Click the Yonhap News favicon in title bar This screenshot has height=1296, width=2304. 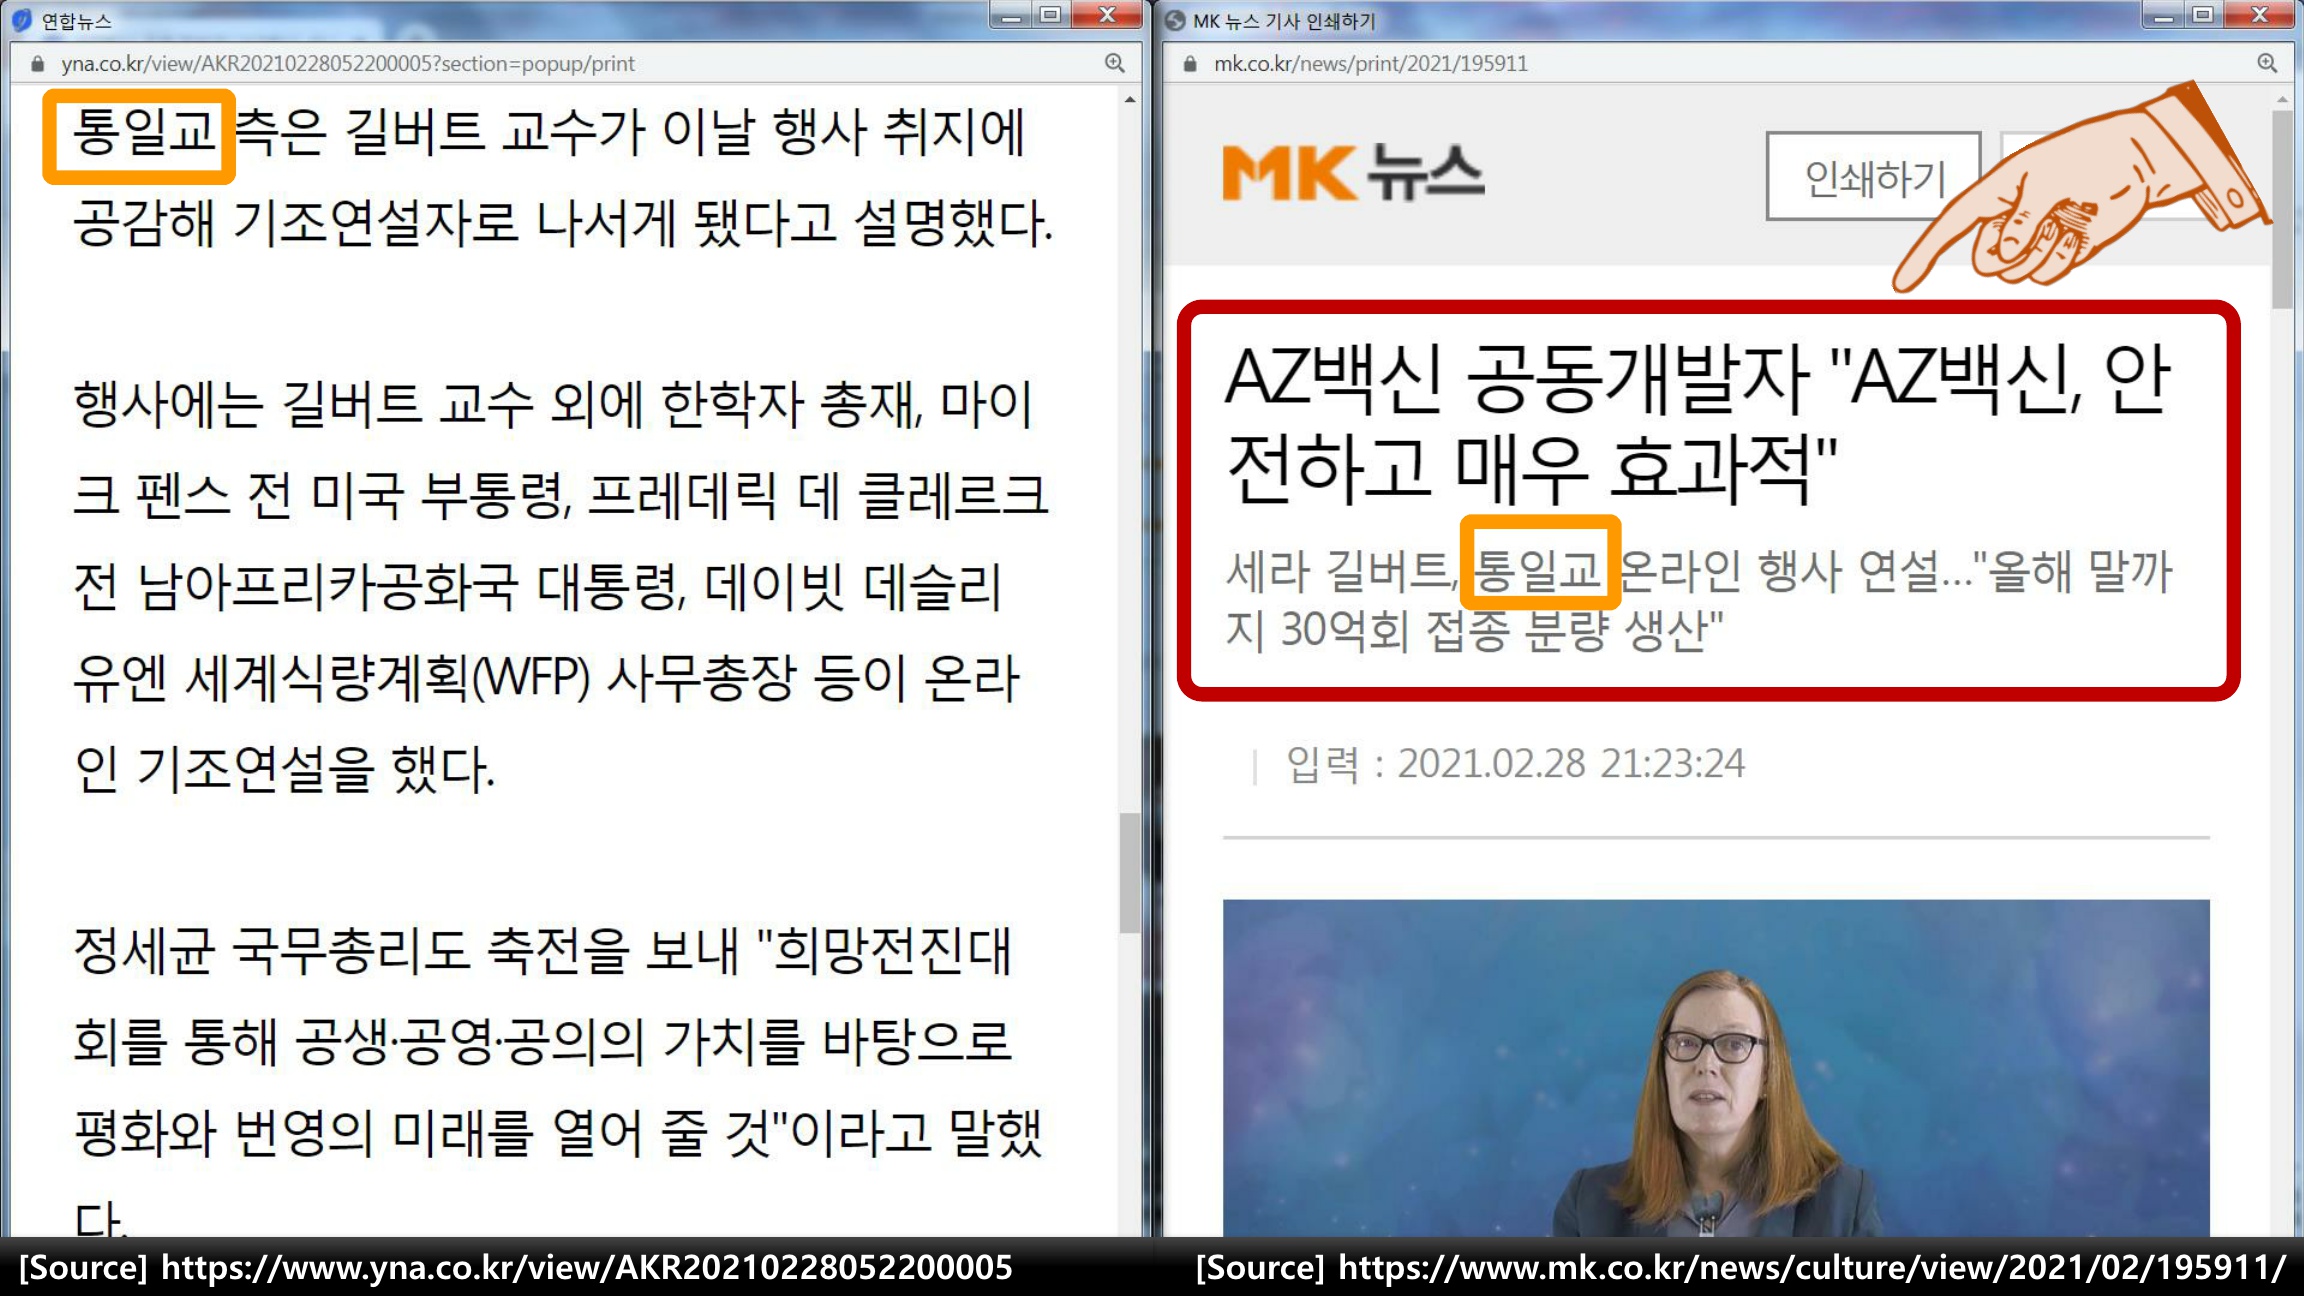pos(21,20)
